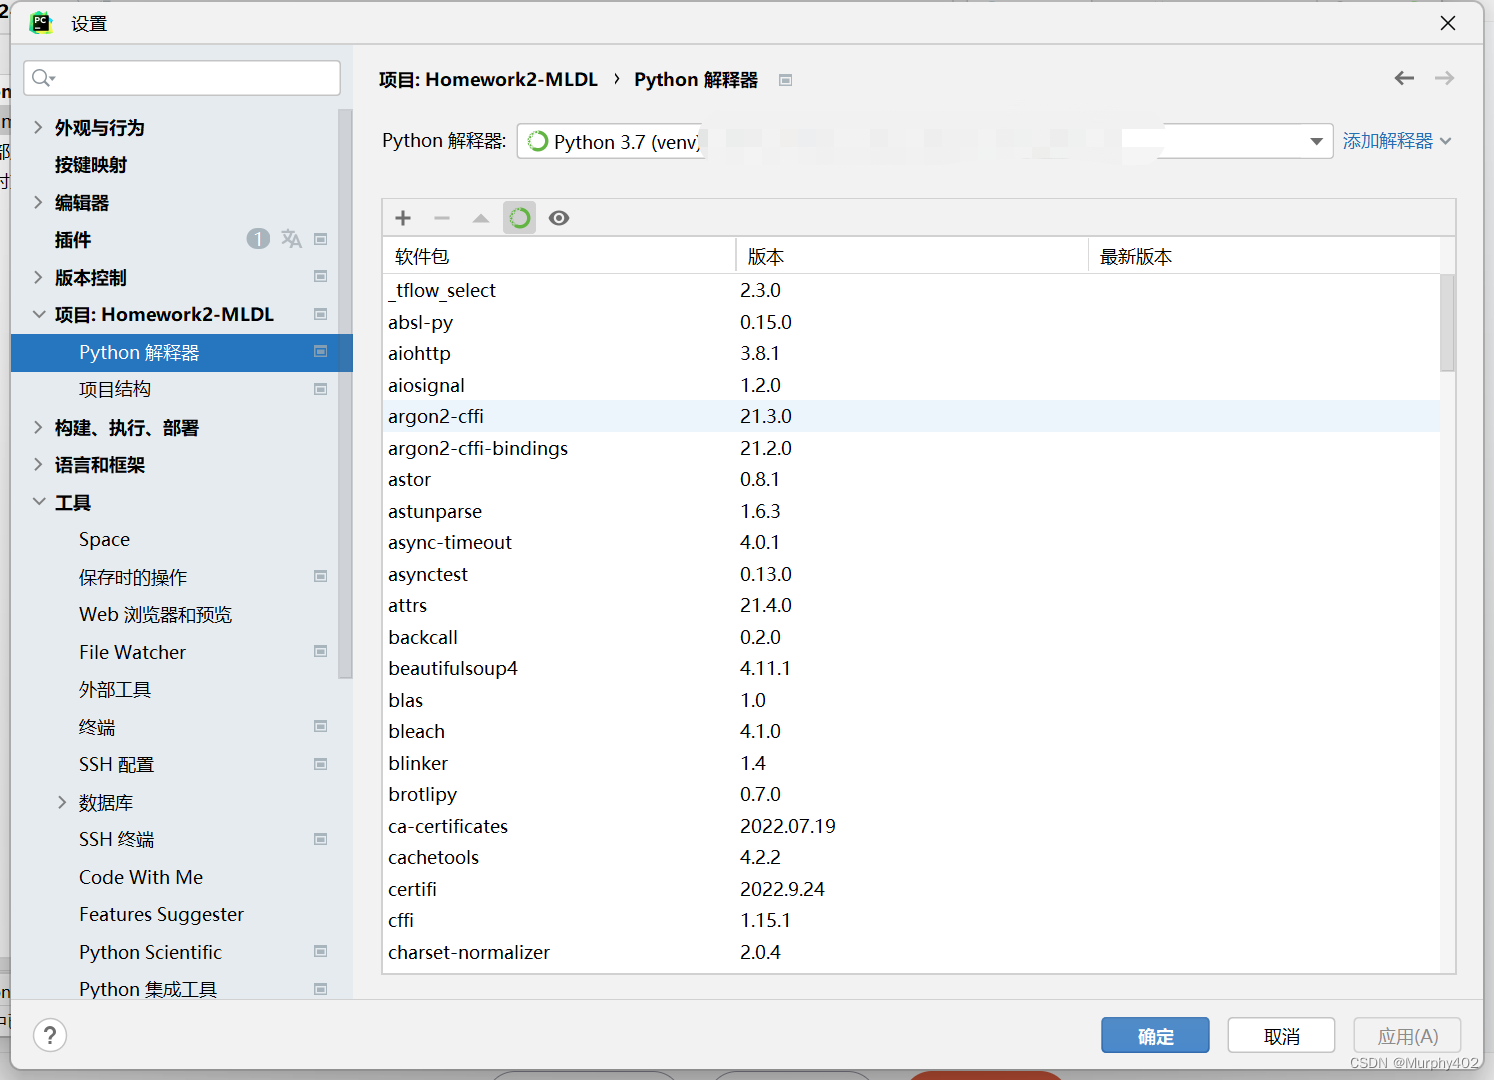Select the ca-certificates package row

pos(911,826)
